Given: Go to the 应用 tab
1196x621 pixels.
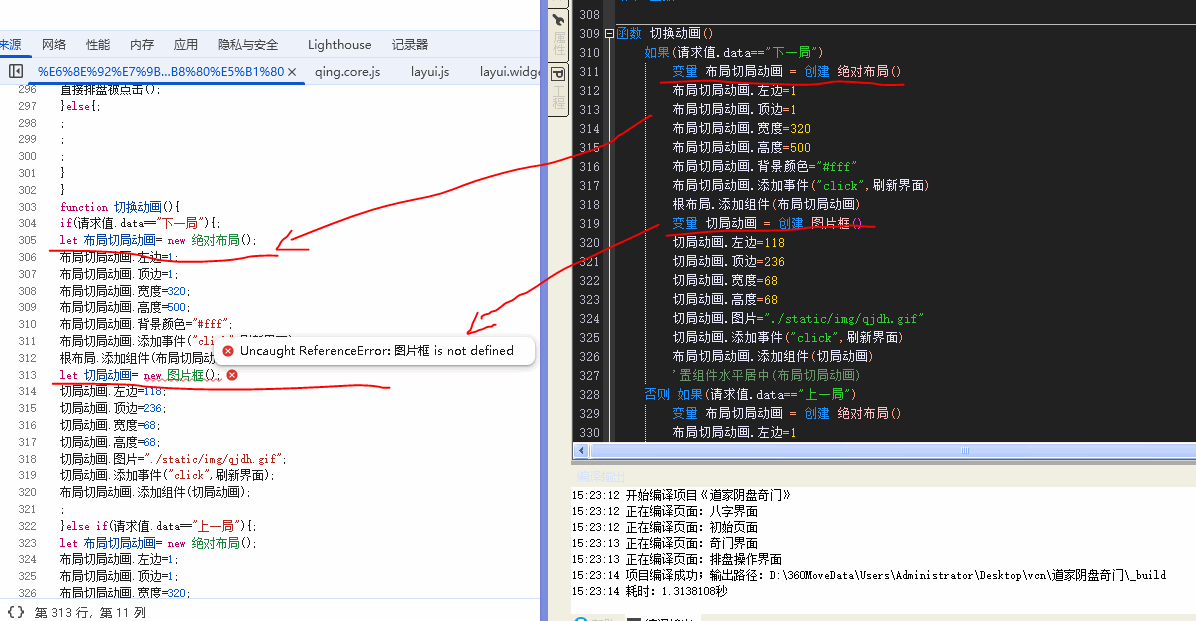Looking at the screenshot, I should coord(186,45).
